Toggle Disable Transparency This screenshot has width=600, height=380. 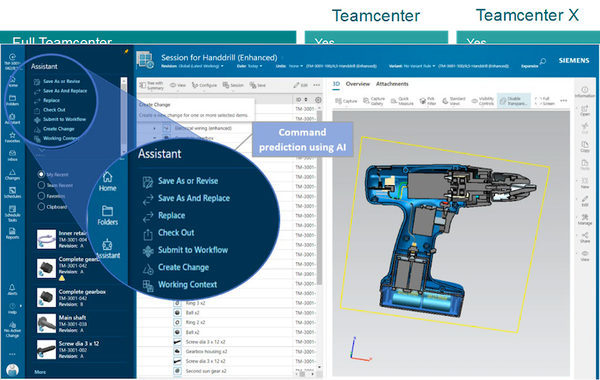514,101
